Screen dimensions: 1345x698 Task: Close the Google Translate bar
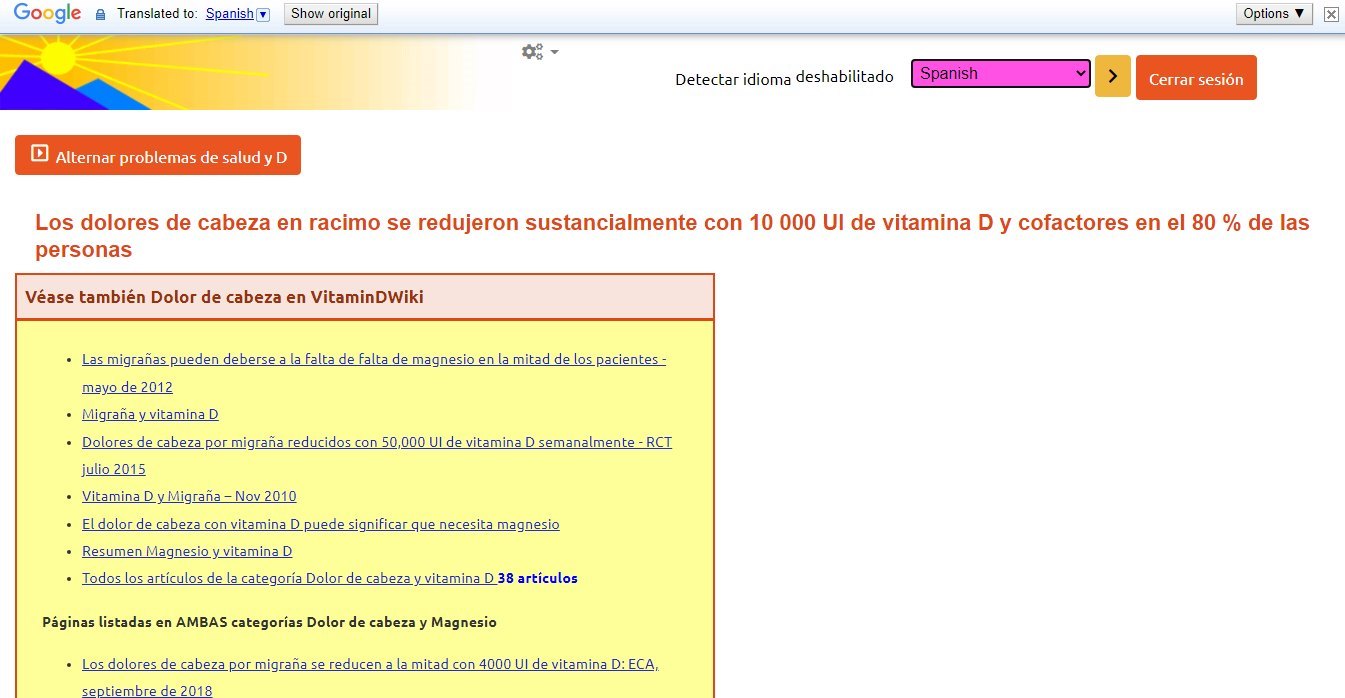[x=1330, y=14]
